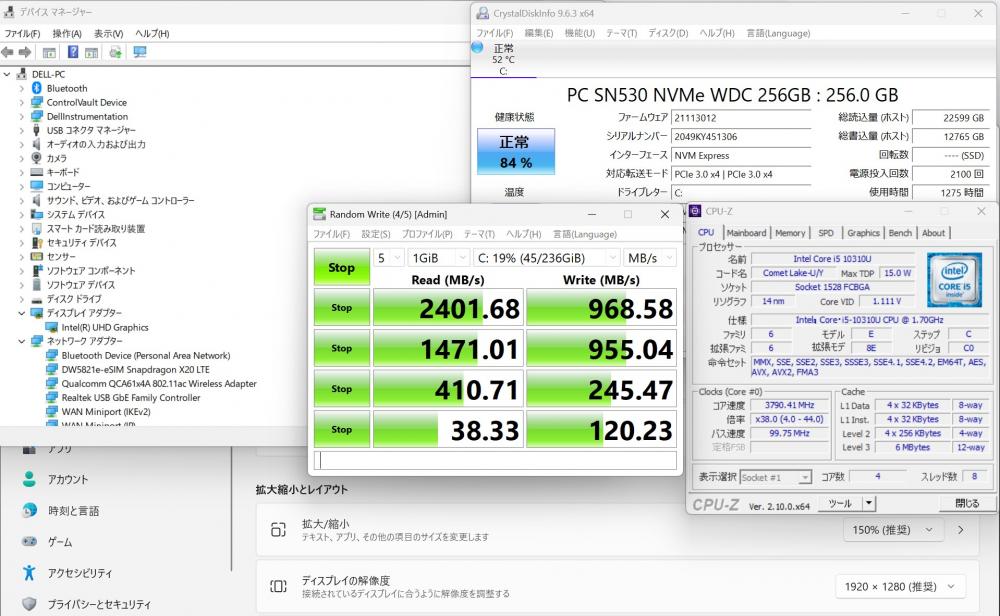Open the Socket #1 selector in CPU-Z
The width and height of the screenshot is (1000, 616).
[x=776, y=477]
